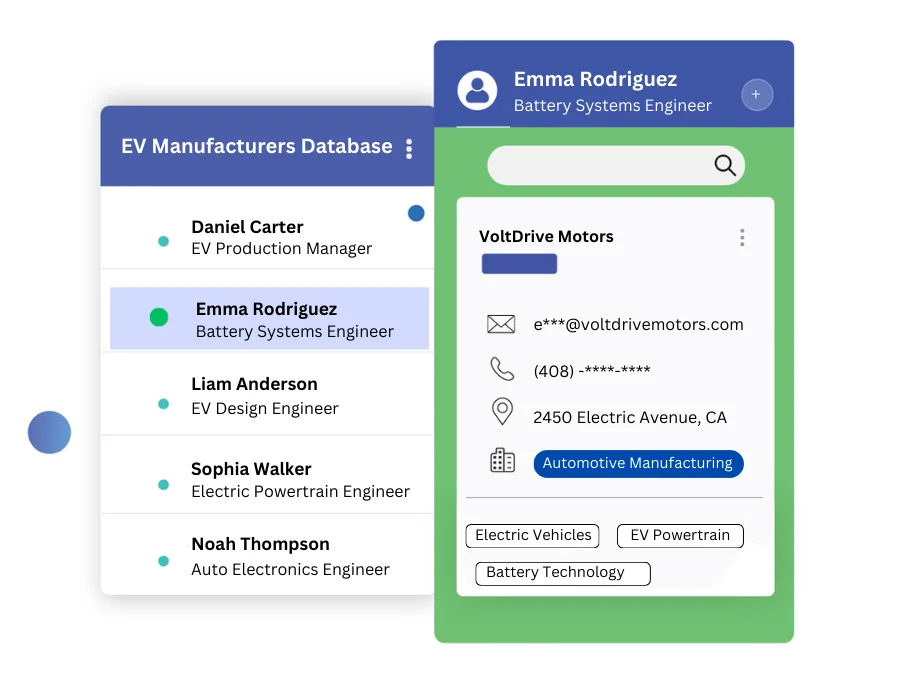Select Sophia Walker in the contact list
Viewport: 900px width, 675px height.
tap(267, 476)
